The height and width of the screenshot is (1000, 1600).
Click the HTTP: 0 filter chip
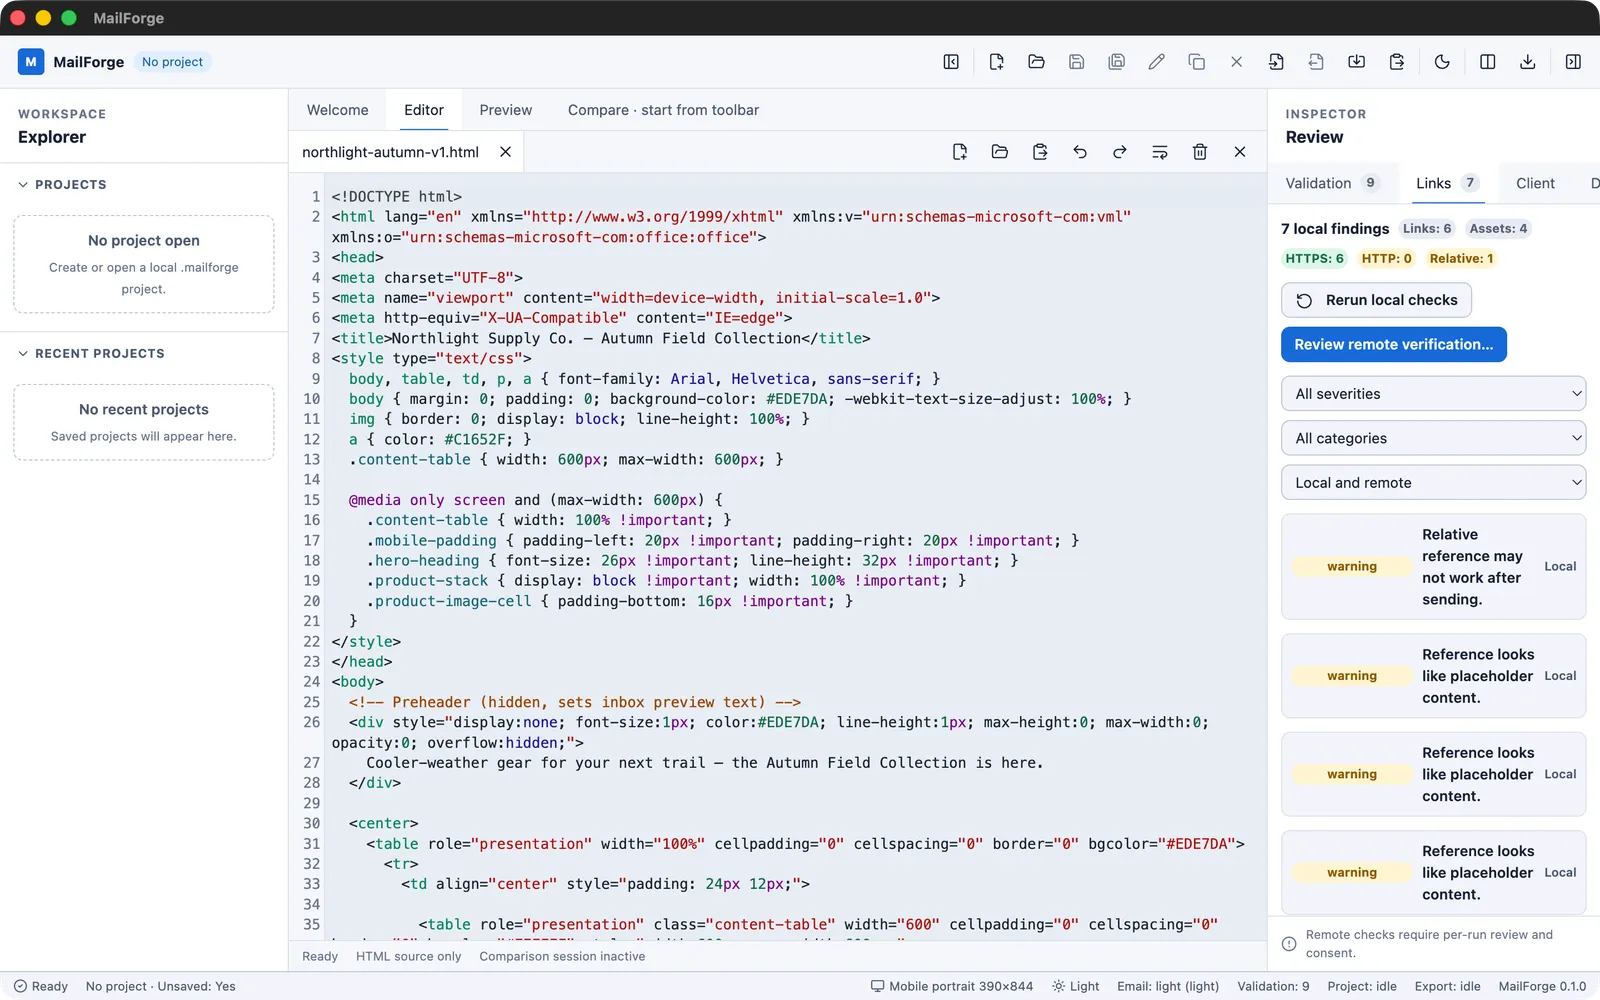pyautogui.click(x=1386, y=258)
